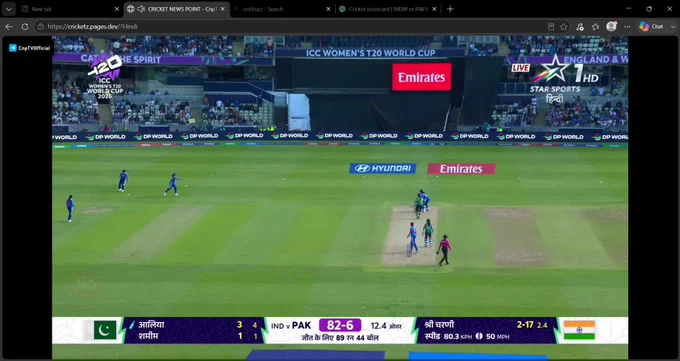The image size is (680, 361).
Task: Open the Favorites list toolbar icon
Action: pyautogui.click(x=595, y=26)
